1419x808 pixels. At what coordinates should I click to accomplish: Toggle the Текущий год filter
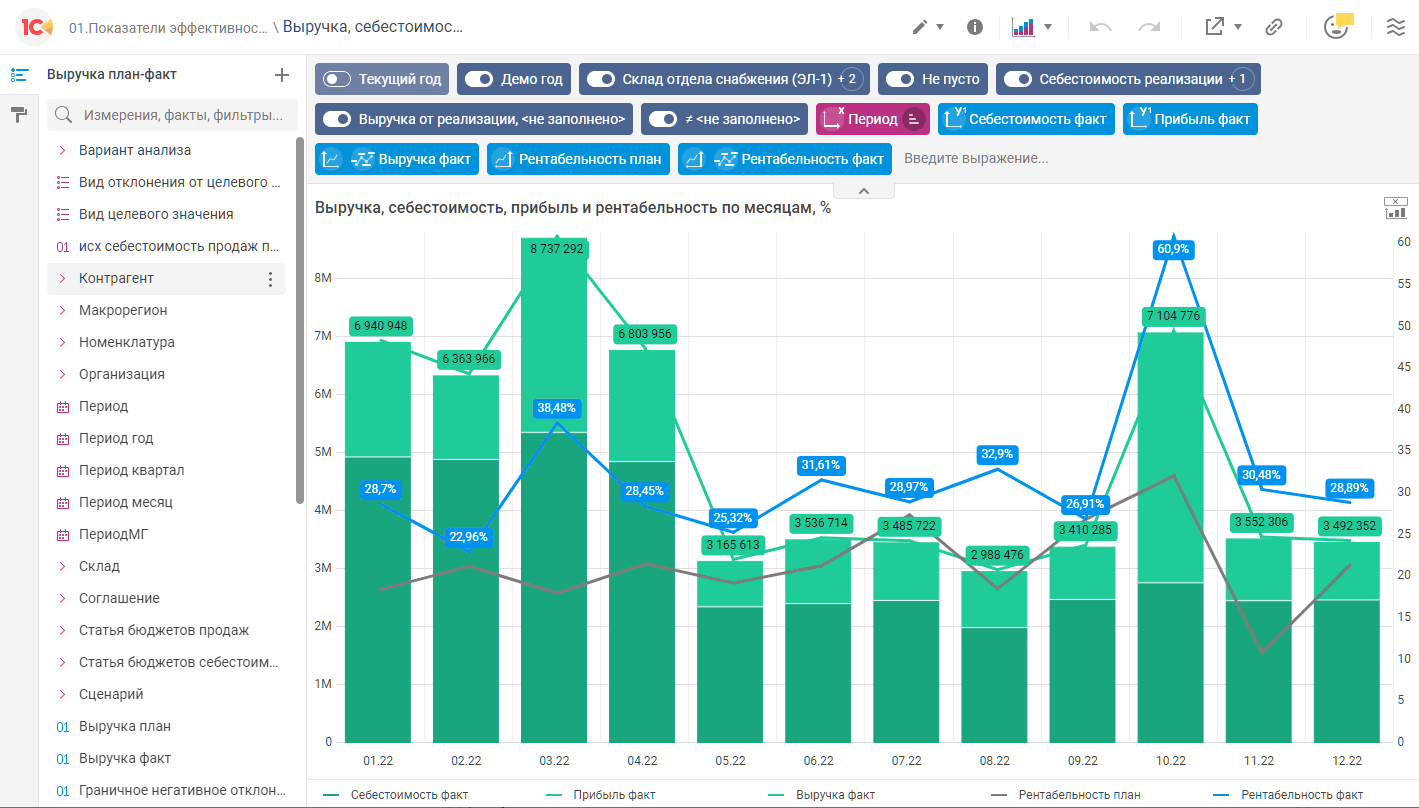click(338, 79)
